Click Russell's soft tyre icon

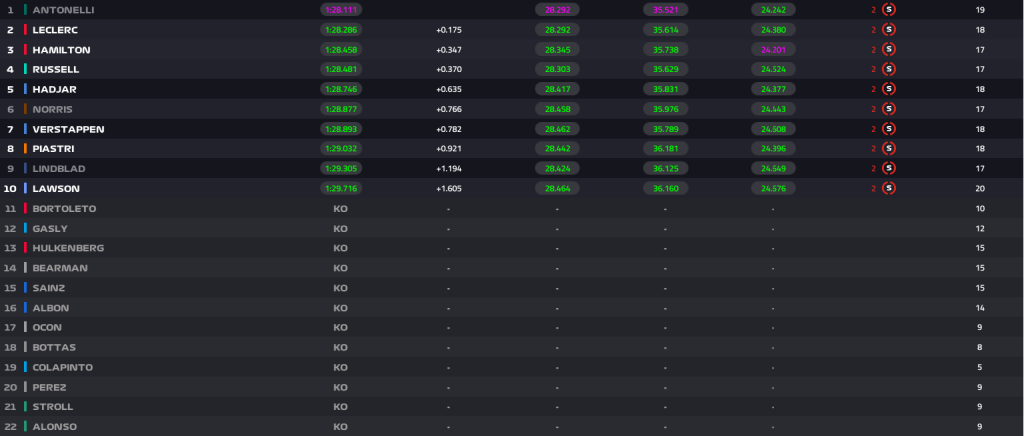click(888, 69)
